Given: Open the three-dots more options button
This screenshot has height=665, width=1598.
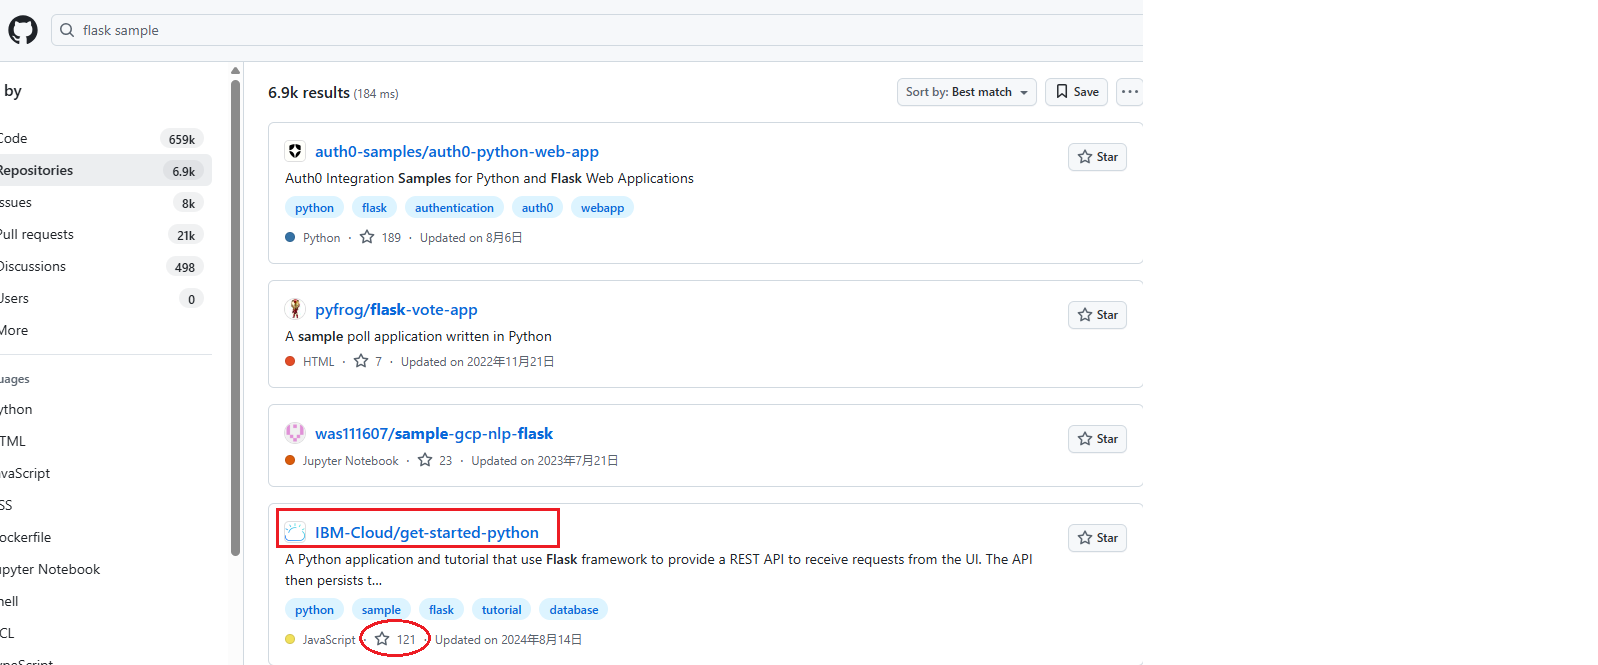Looking at the screenshot, I should (x=1129, y=92).
